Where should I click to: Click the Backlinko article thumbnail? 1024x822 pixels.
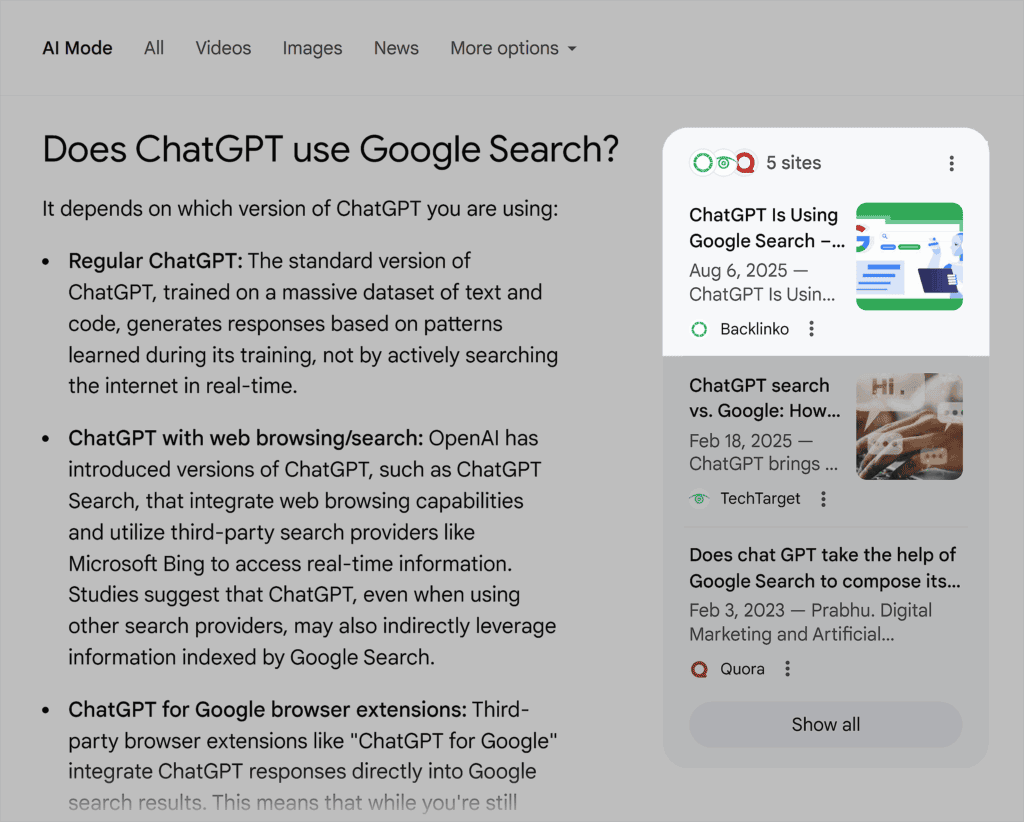[909, 256]
